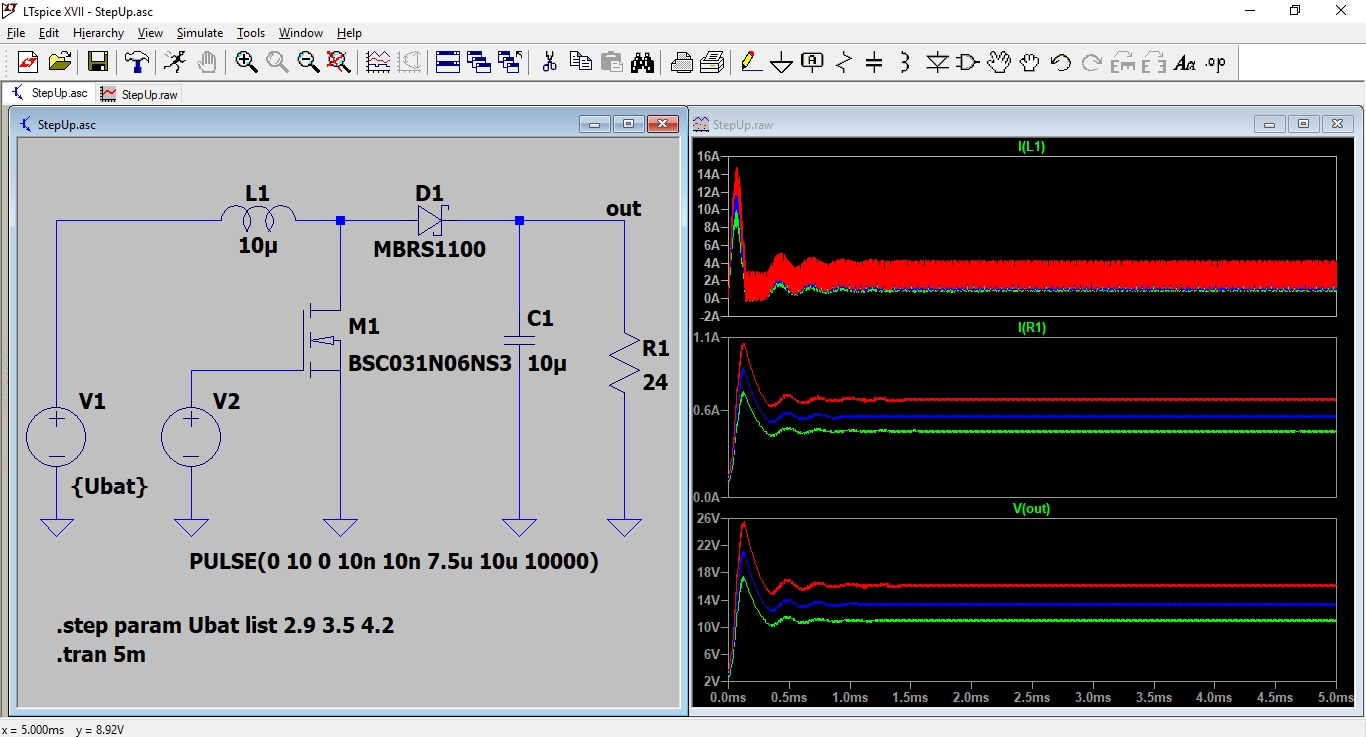This screenshot has height=737, width=1366.
Task: Place a Ground symbol from the toolbar
Action: tap(782, 62)
